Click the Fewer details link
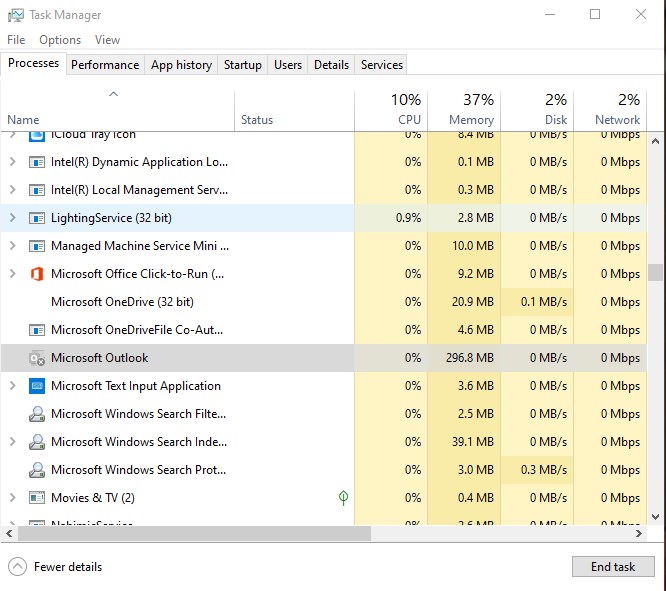 click(x=68, y=567)
